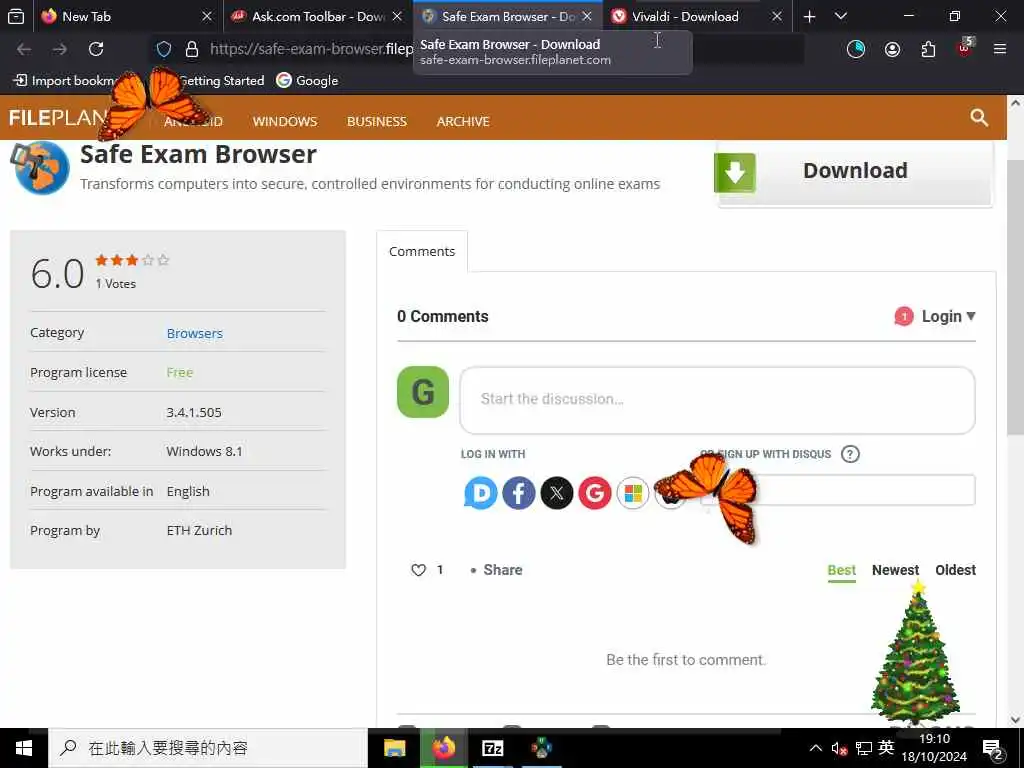Close the Vivaldi - Download tab
Screen dimensions: 1024x768
pos(776,16)
